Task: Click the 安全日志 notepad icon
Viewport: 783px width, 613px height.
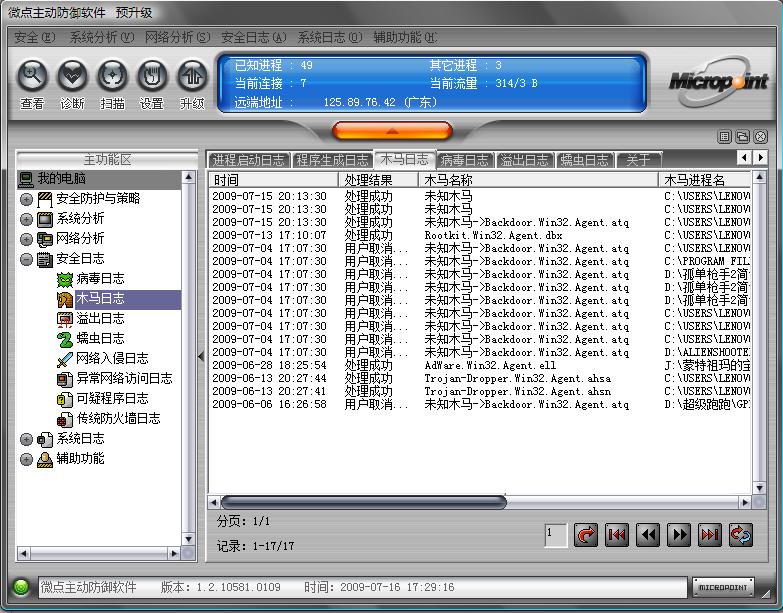Action: [x=45, y=259]
